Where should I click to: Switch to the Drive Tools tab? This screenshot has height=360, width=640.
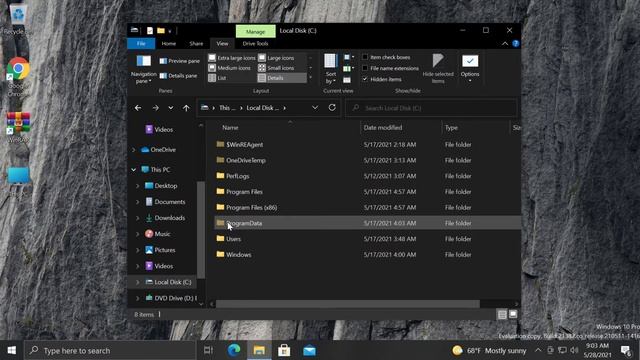[x=256, y=43]
